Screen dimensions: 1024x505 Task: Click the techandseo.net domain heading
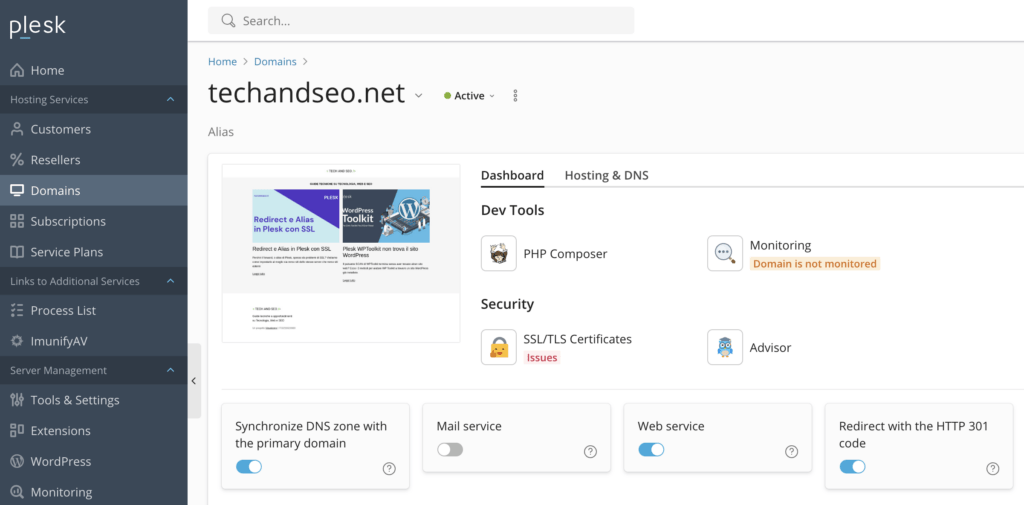[x=307, y=93]
